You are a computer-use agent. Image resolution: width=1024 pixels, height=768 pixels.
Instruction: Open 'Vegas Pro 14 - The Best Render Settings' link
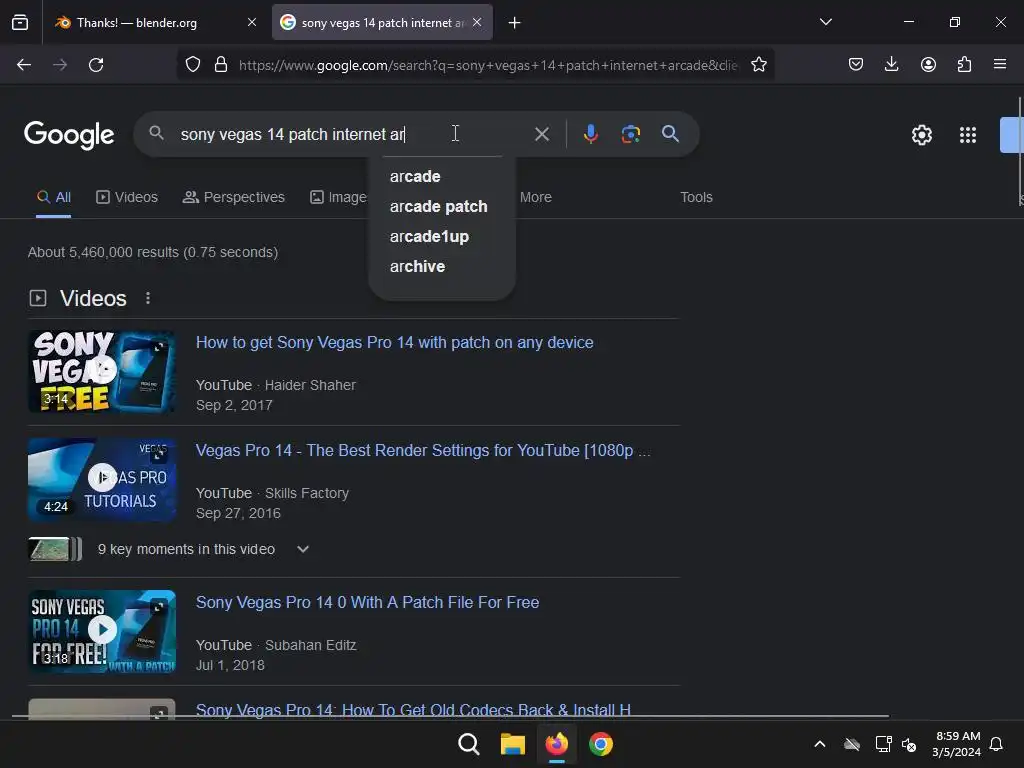point(423,451)
